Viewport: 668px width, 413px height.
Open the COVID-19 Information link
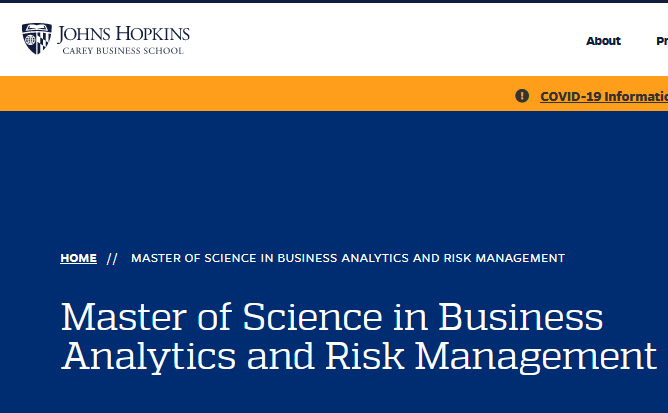pos(604,97)
